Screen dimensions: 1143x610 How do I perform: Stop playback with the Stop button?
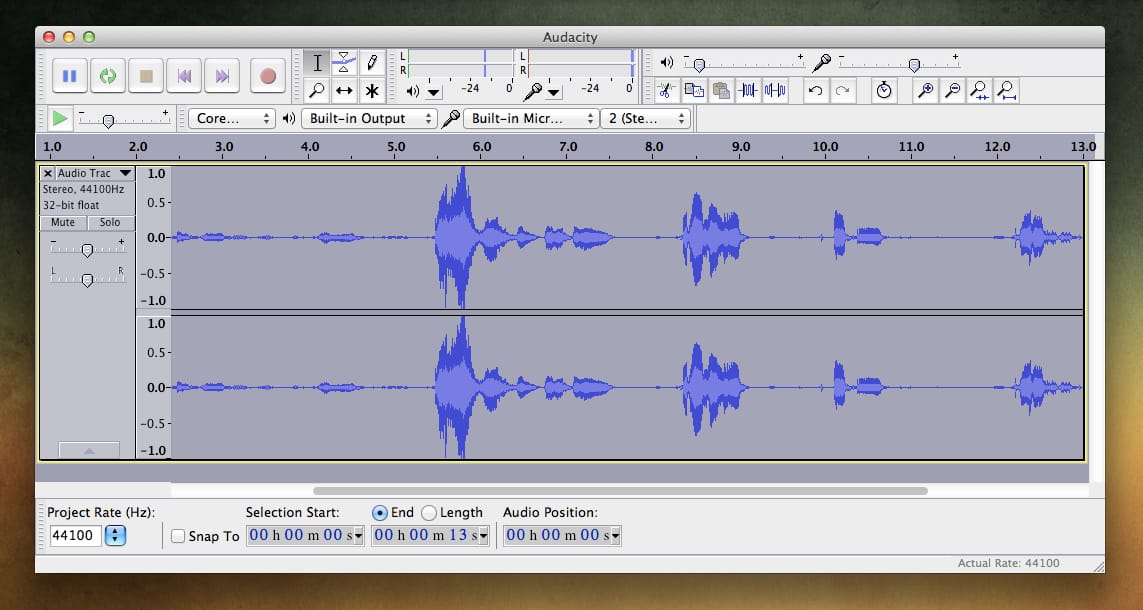point(146,76)
